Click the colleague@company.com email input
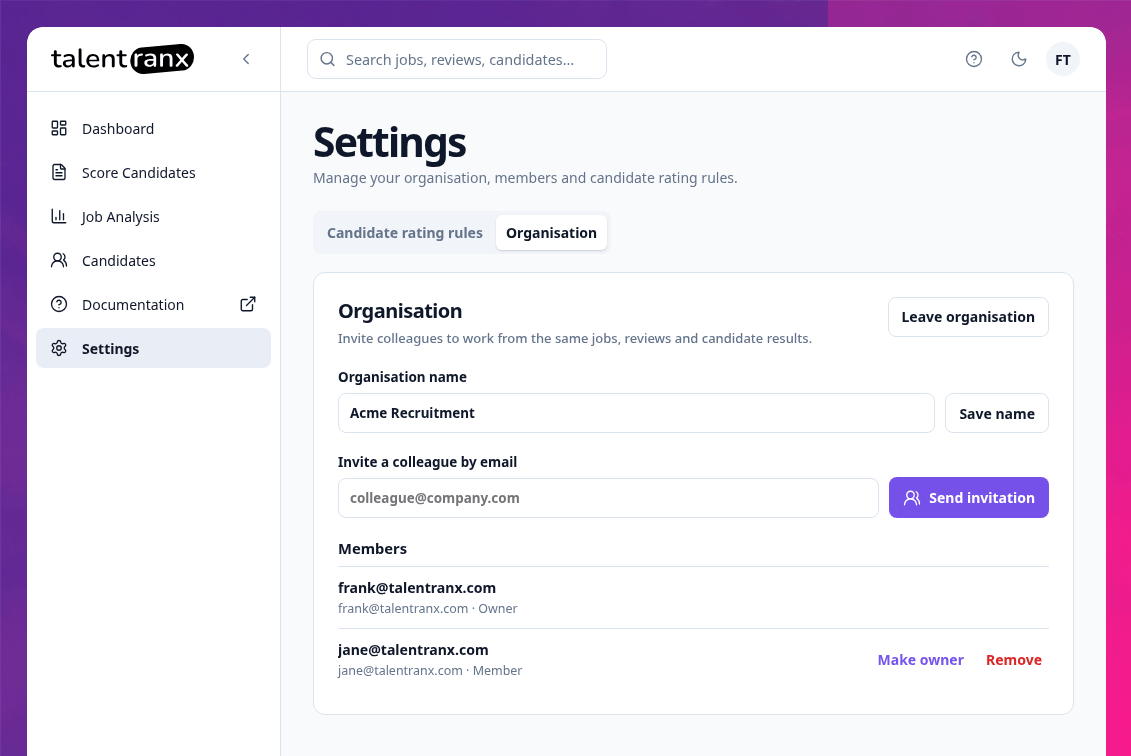 (608, 498)
